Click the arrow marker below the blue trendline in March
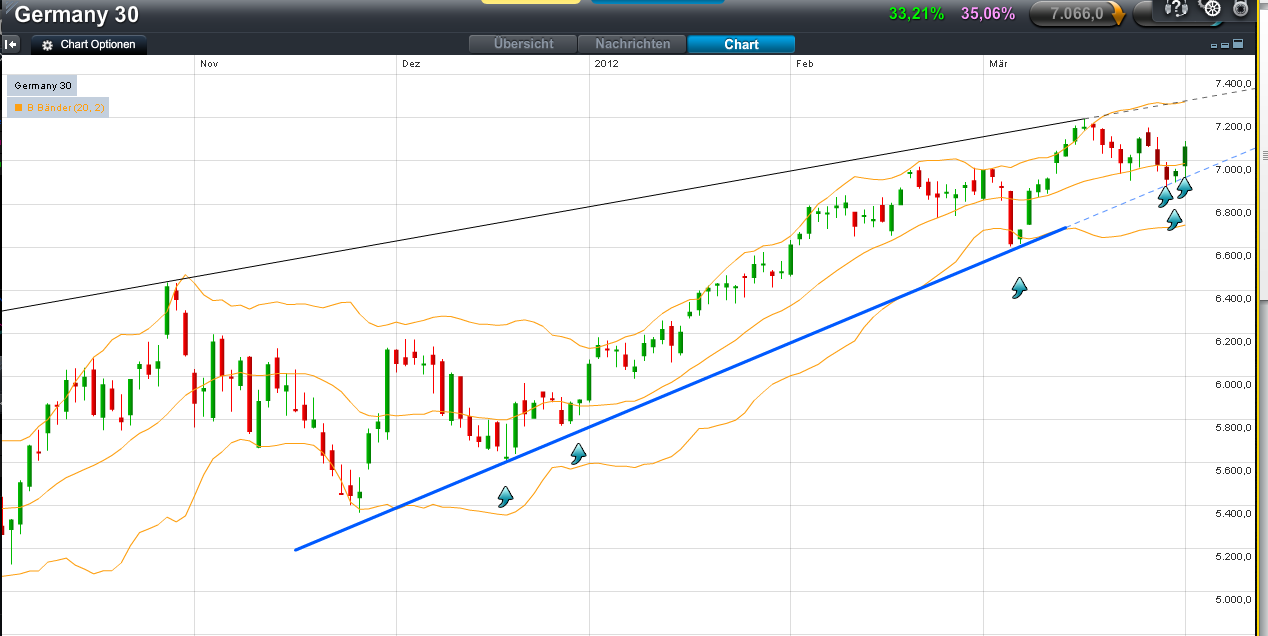This screenshot has width=1268, height=636. (x=1019, y=289)
